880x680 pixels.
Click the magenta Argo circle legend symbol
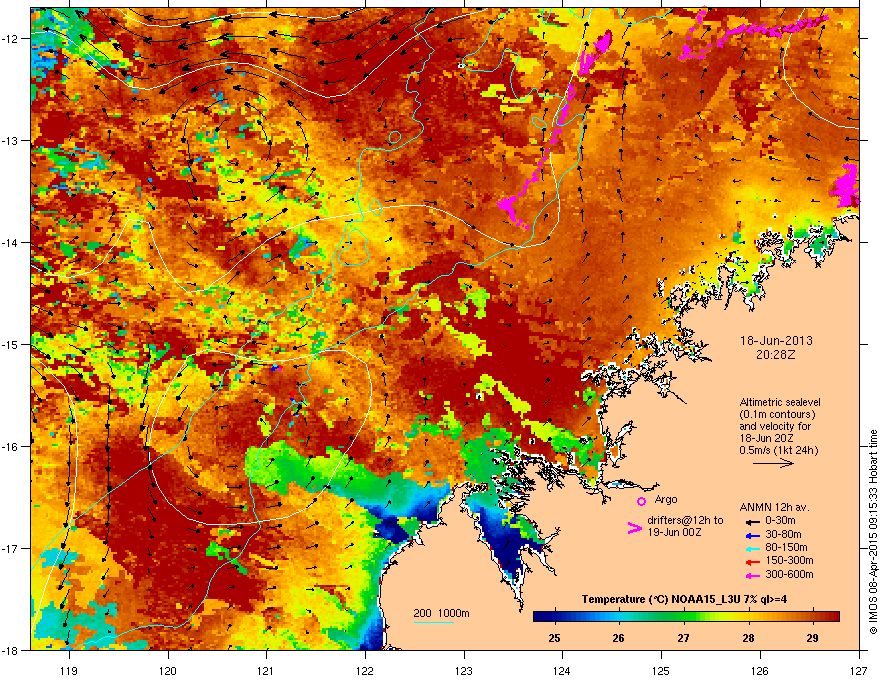641,501
